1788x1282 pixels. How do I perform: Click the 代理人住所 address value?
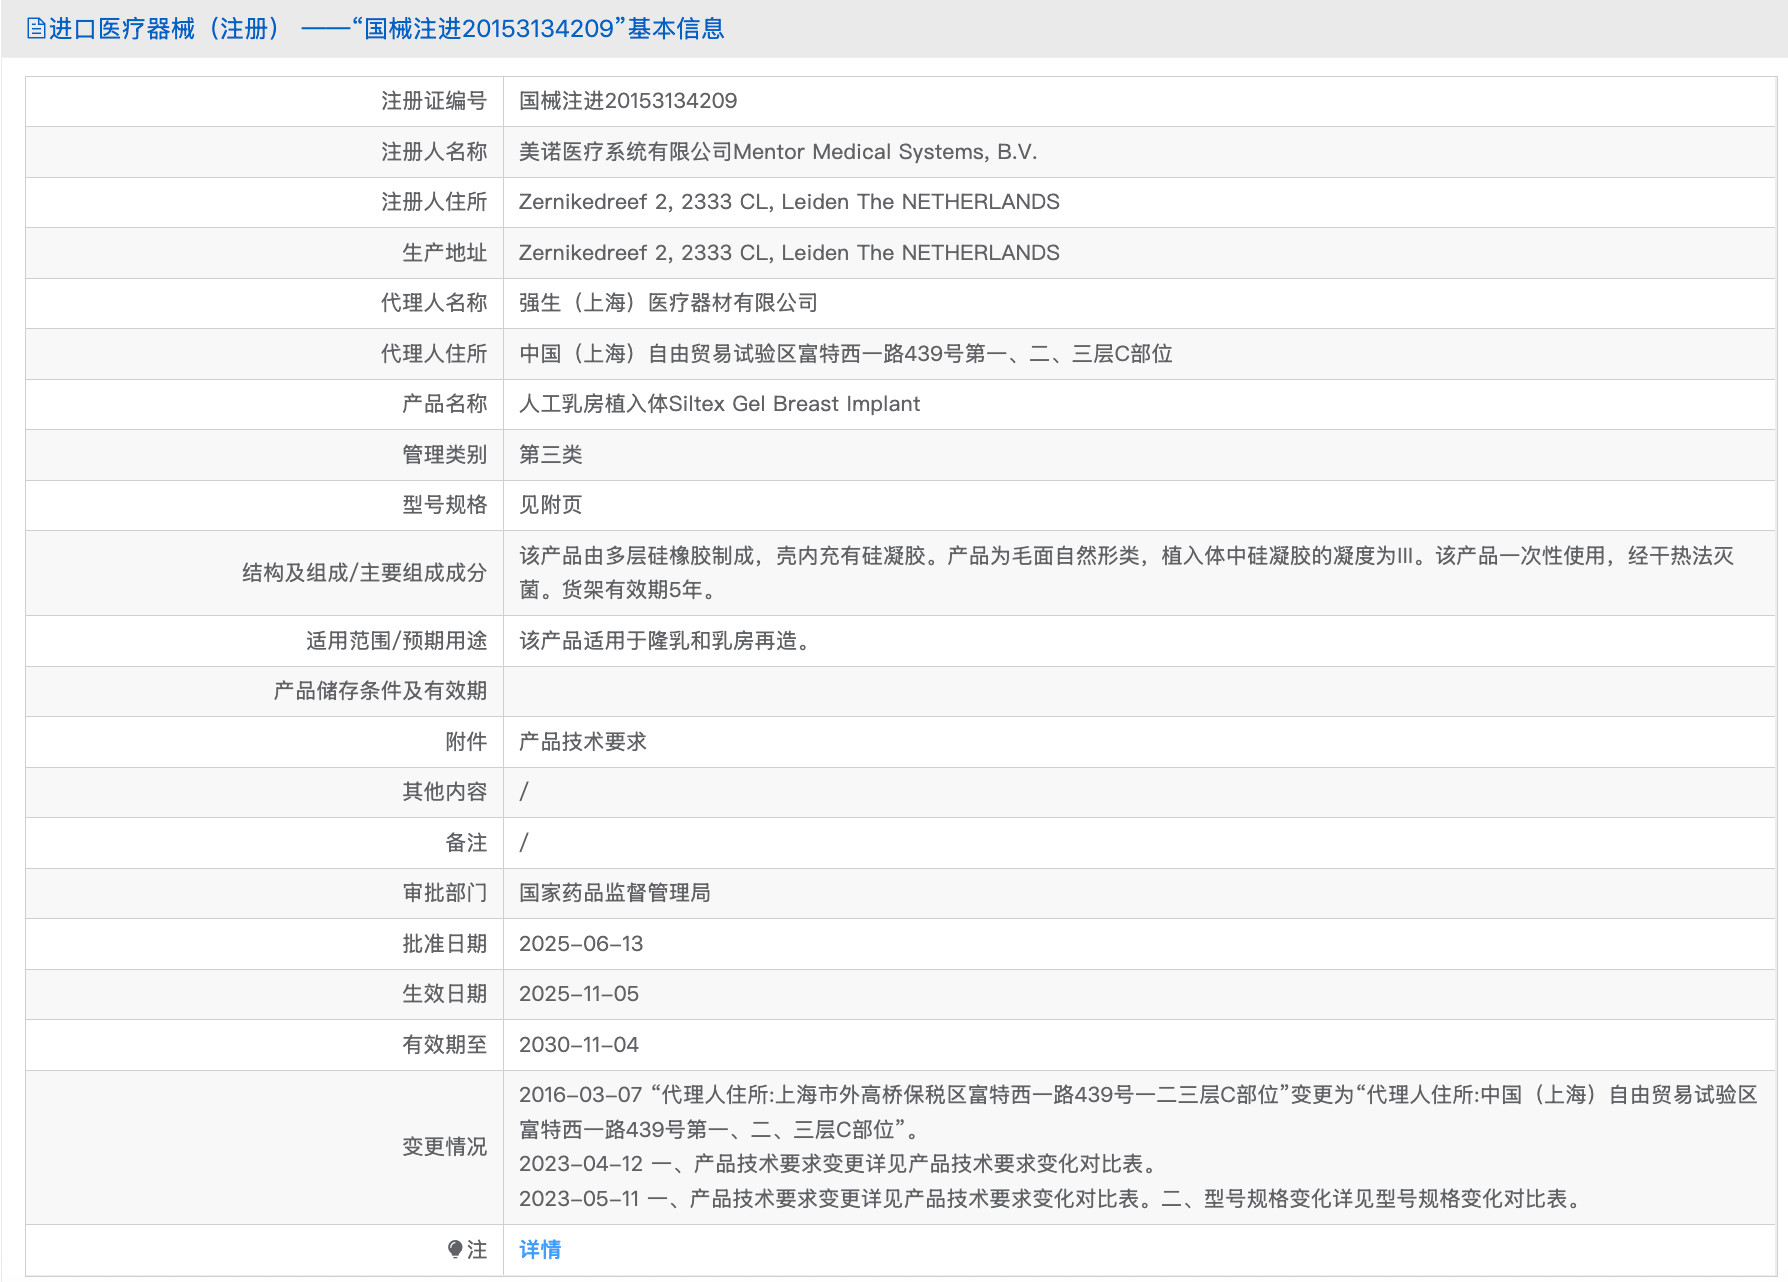[x=845, y=354]
